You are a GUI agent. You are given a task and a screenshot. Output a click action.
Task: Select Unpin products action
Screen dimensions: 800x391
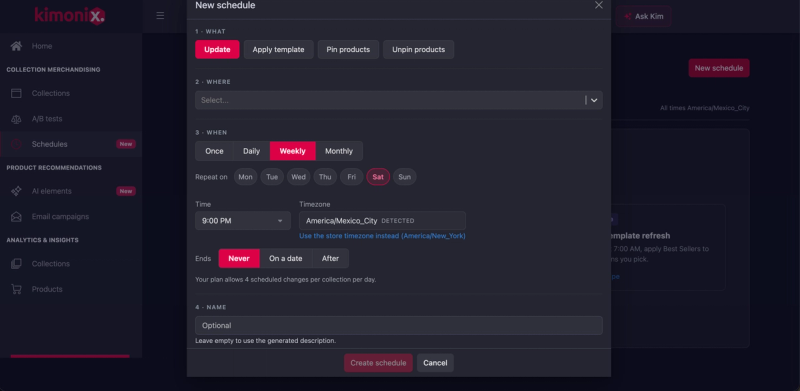tap(418, 50)
